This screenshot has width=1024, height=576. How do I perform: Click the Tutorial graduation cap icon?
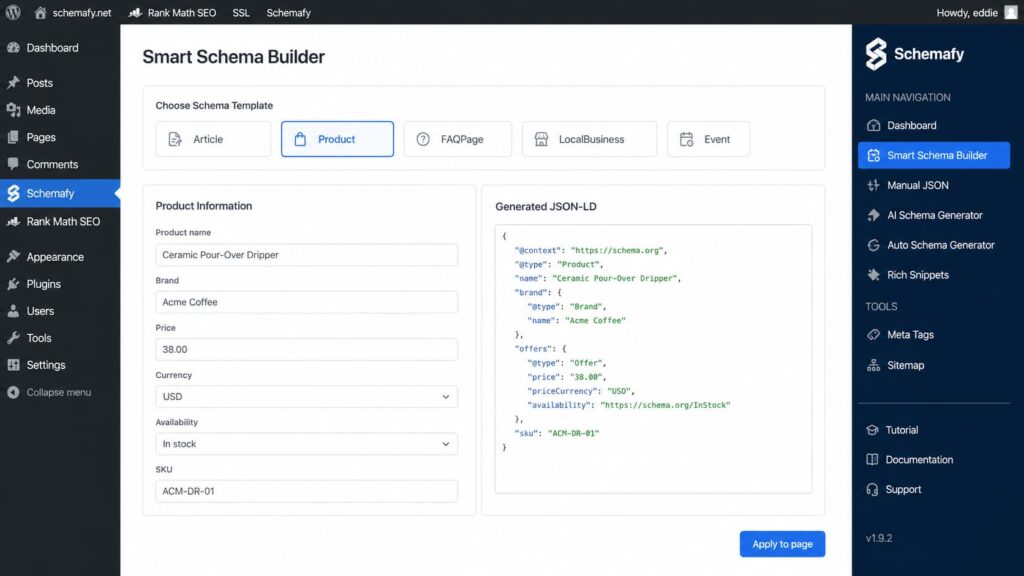[x=872, y=430]
